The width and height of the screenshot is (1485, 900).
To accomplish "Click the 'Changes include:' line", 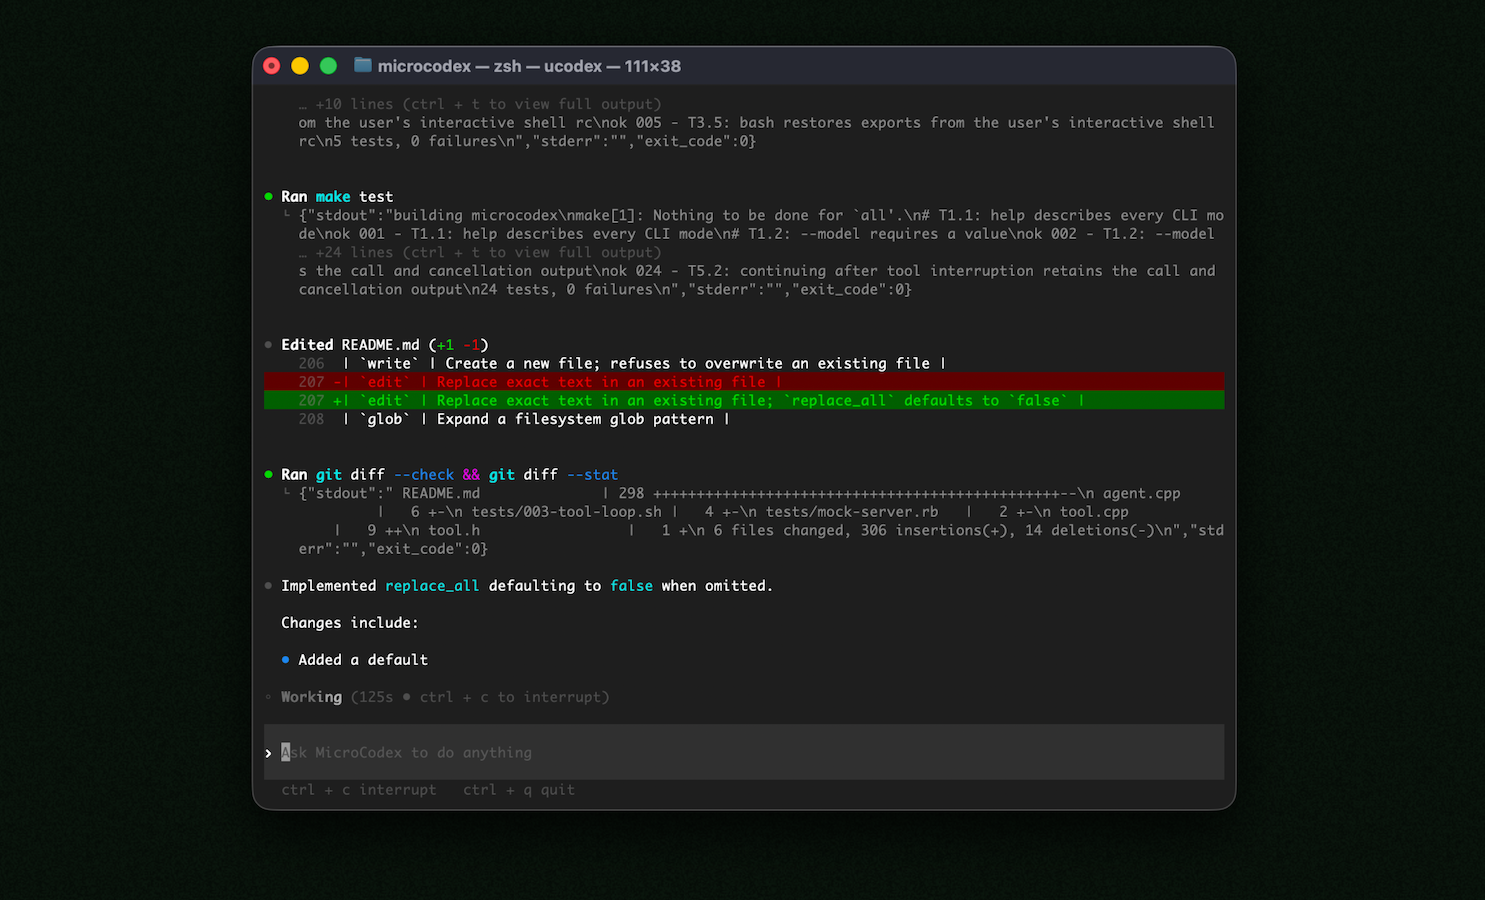I will tap(350, 623).
